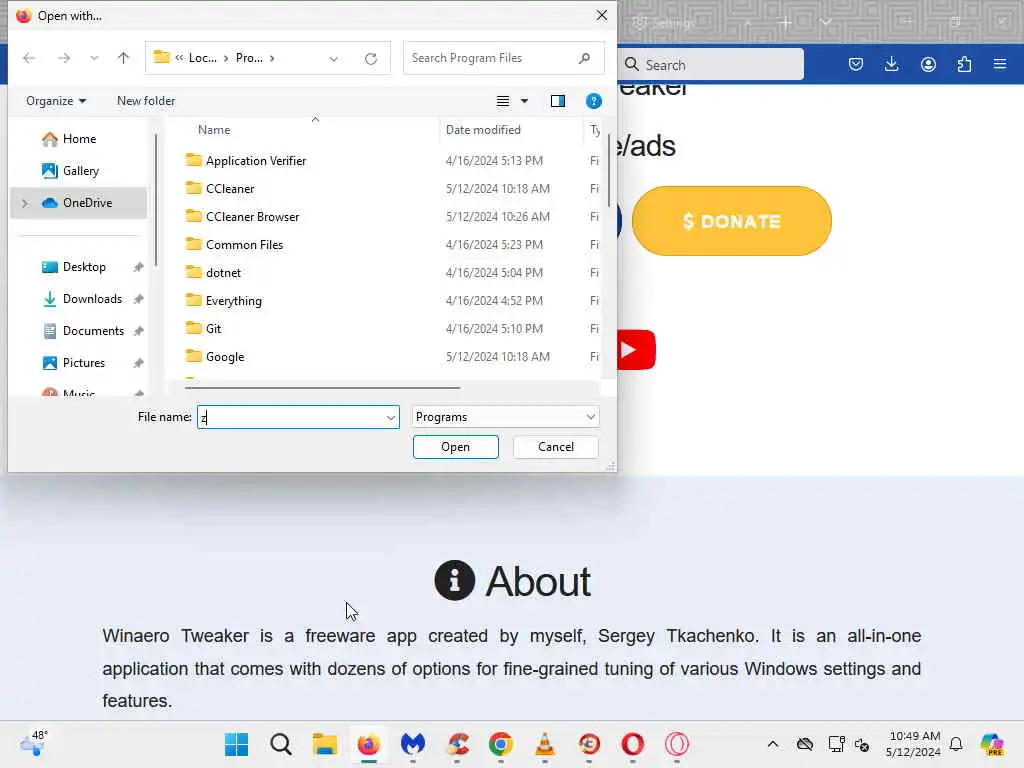The height and width of the screenshot is (768, 1024).
Task: Click the YouTube icon on the page
Action: pos(636,350)
